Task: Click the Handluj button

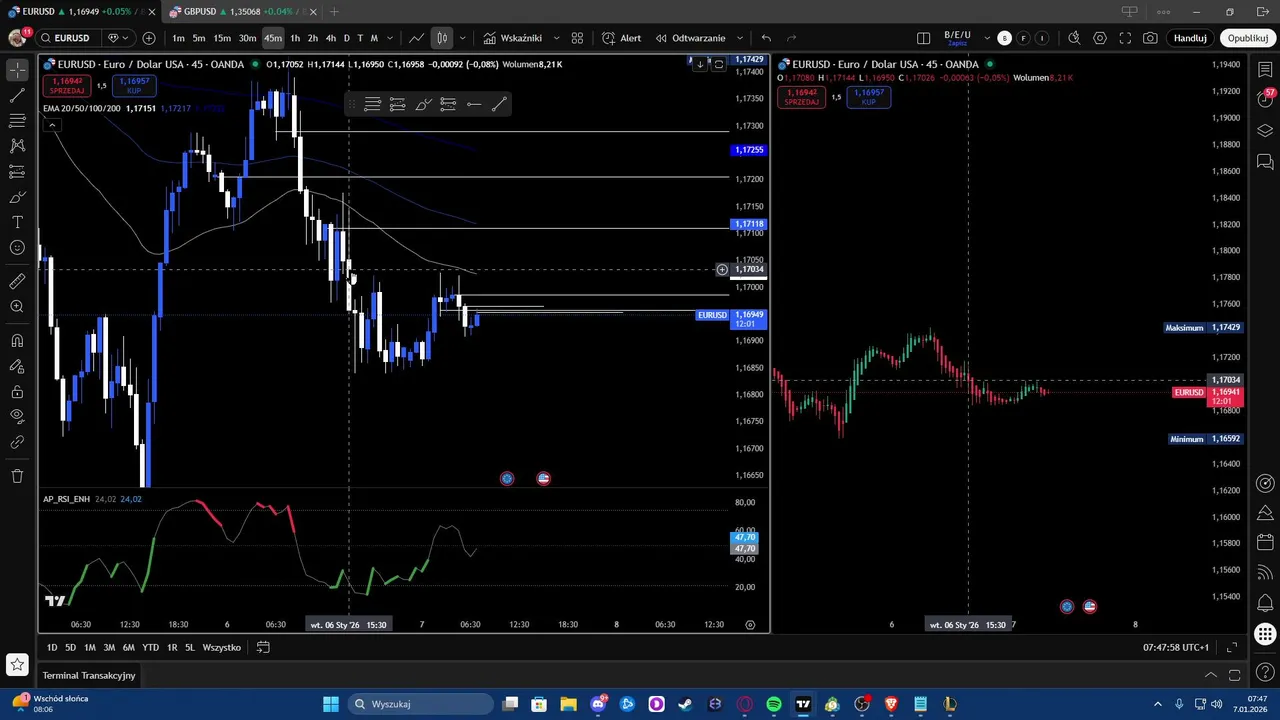Action: (x=1190, y=38)
